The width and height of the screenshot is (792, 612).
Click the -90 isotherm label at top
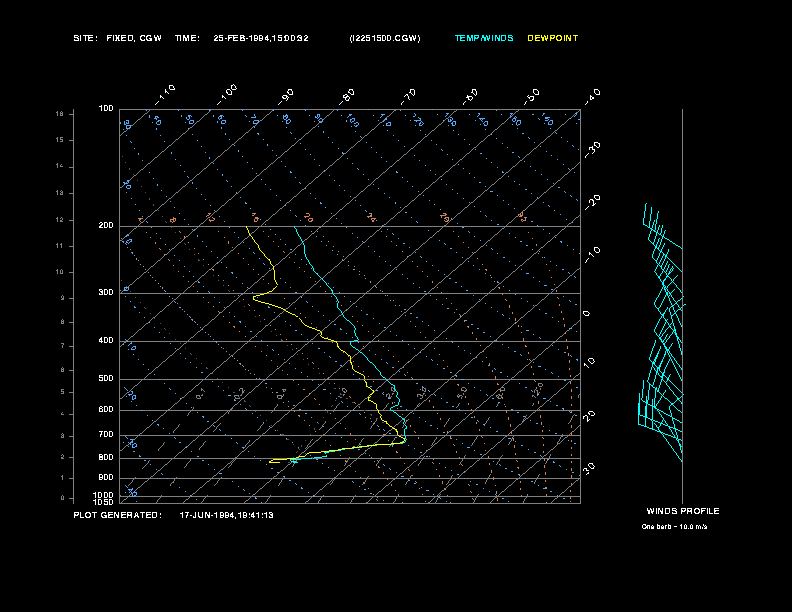click(286, 97)
